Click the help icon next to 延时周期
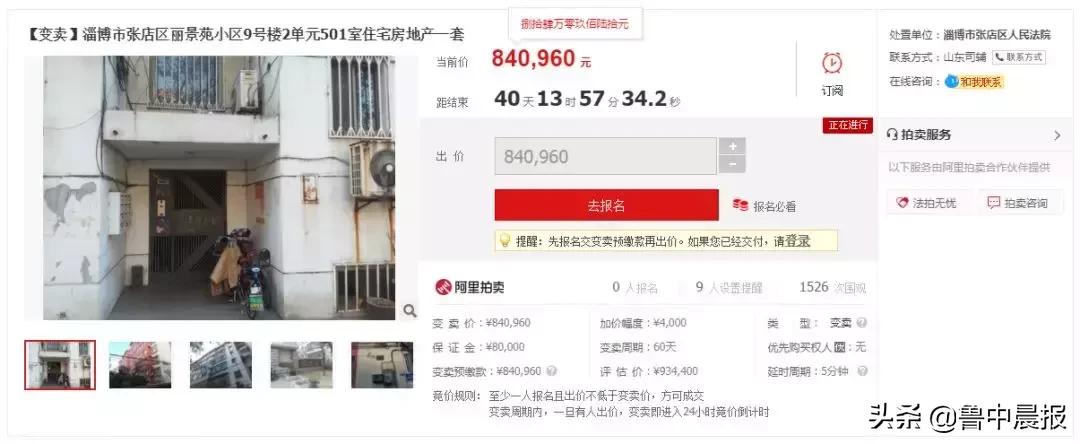Viewport: 1080px width, 444px height. click(861, 372)
